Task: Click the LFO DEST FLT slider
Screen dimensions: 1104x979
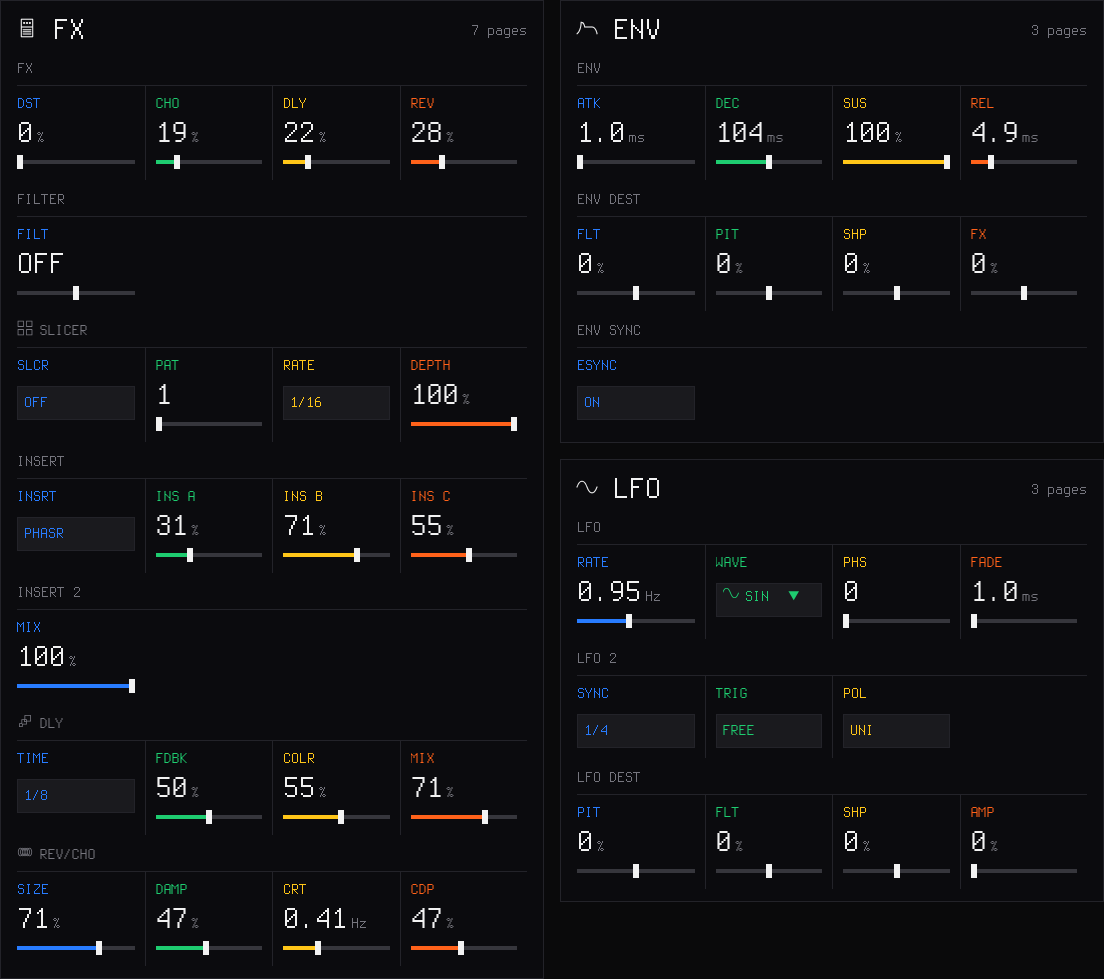Action: point(768,871)
